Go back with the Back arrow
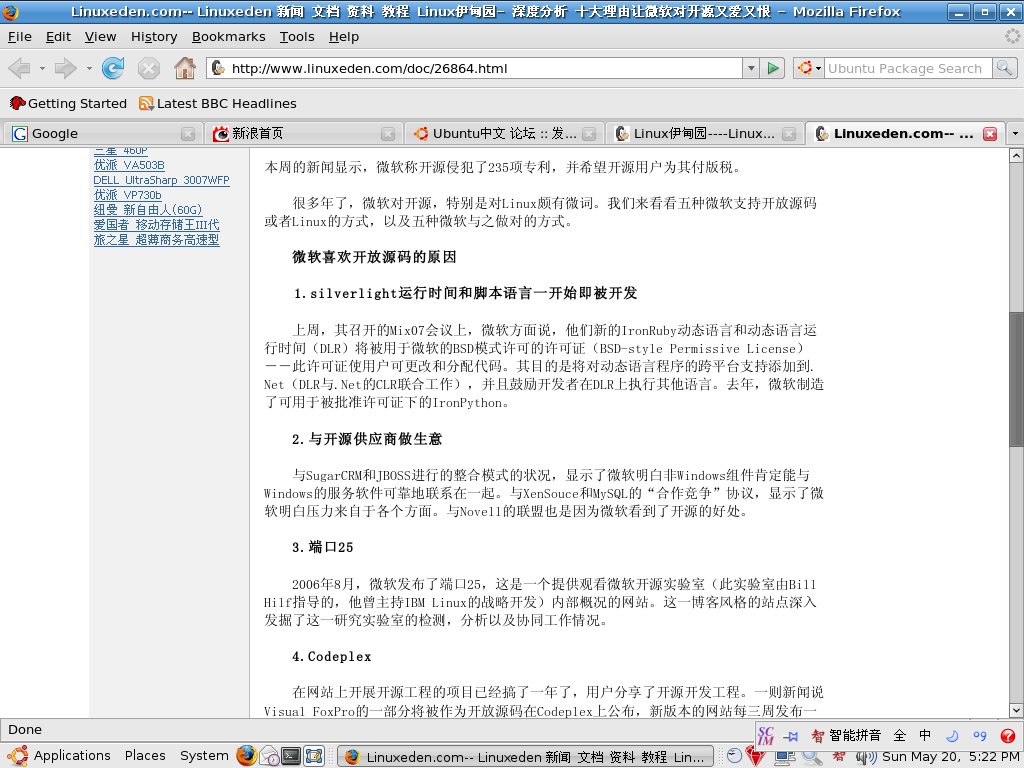The width and height of the screenshot is (1024, 768). (19, 68)
